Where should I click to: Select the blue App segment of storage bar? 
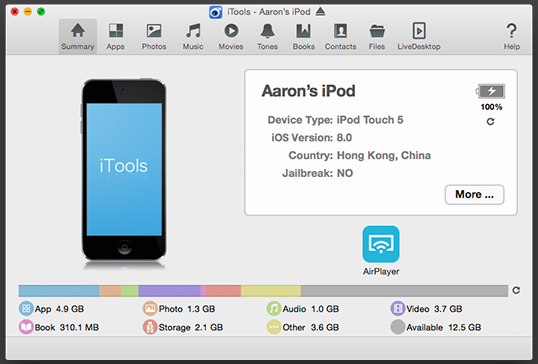click(59, 291)
